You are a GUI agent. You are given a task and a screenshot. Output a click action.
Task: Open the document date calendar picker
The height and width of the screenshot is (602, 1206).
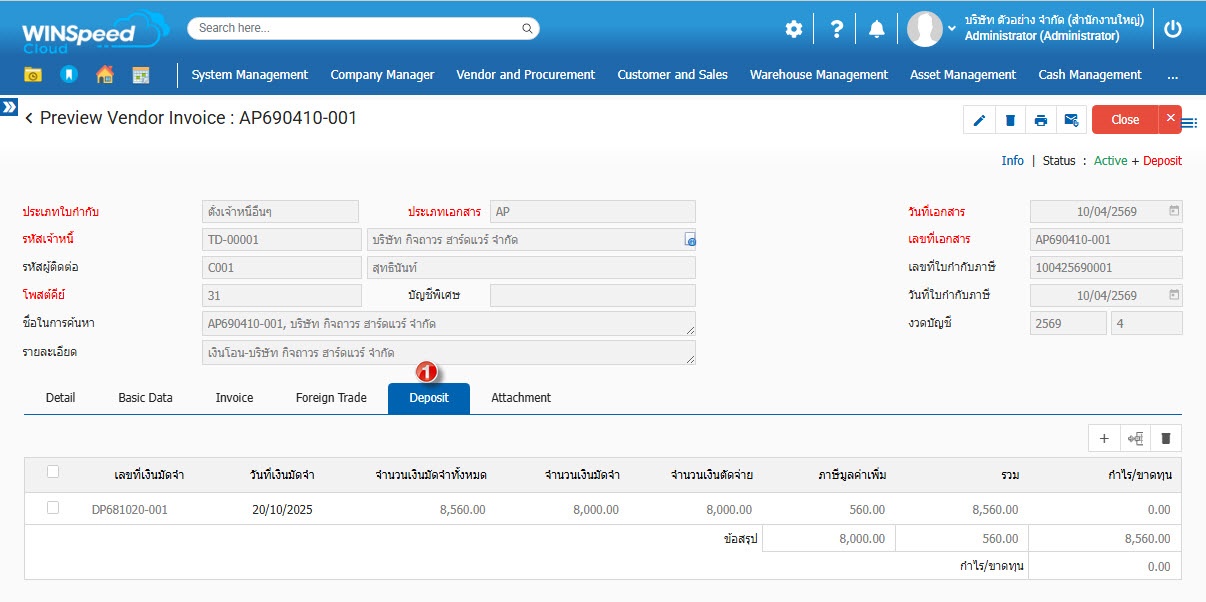point(1174,211)
